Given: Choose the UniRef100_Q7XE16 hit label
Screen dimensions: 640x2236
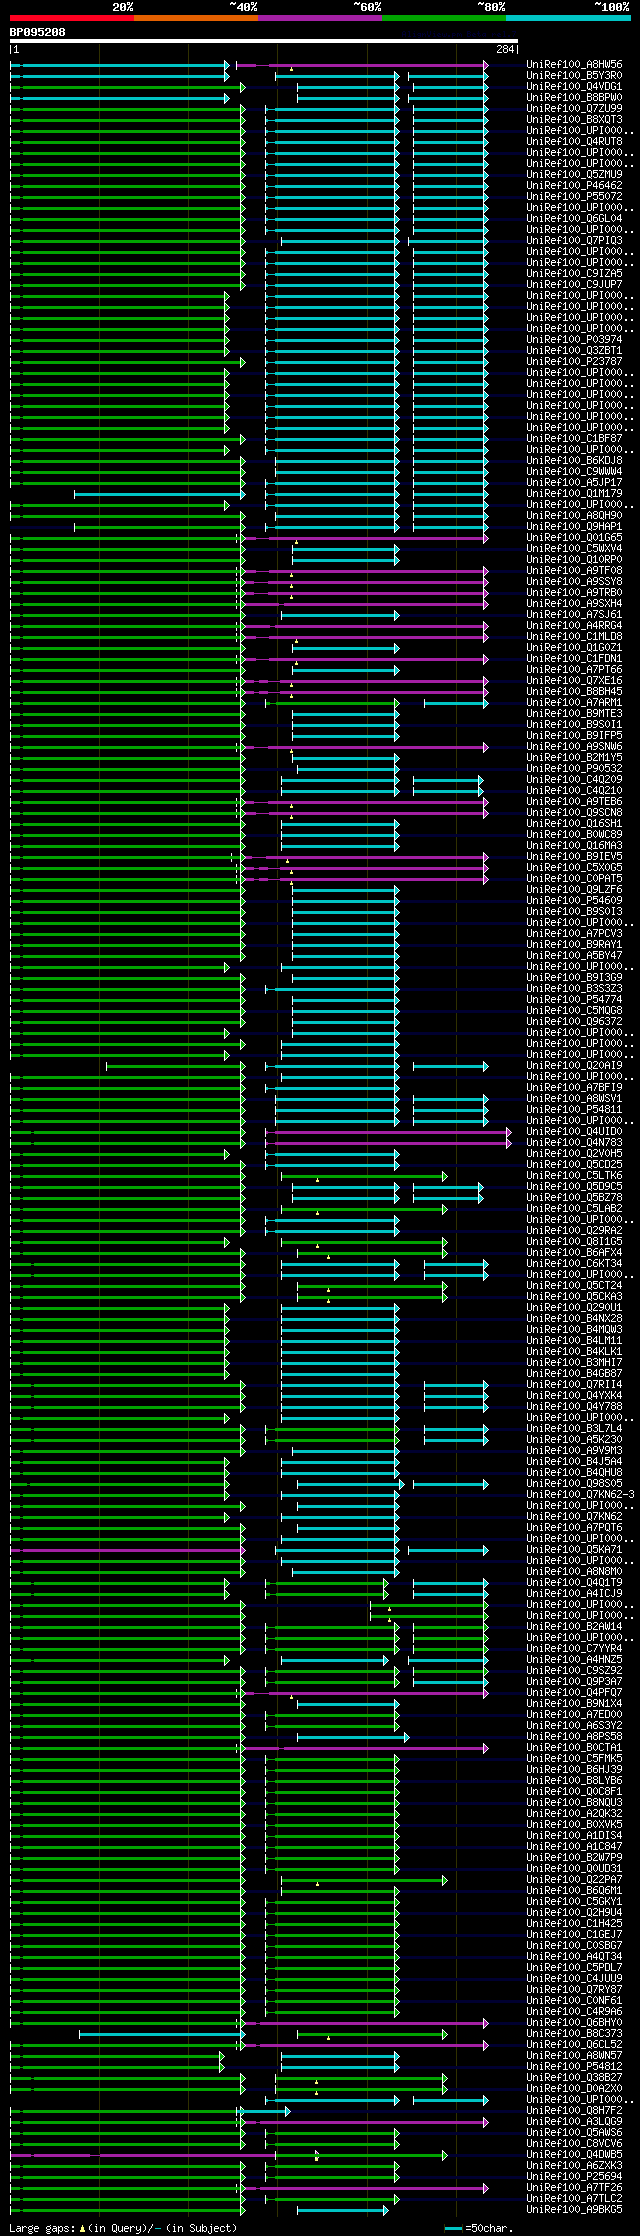Looking at the screenshot, I should pyautogui.click(x=574, y=680).
